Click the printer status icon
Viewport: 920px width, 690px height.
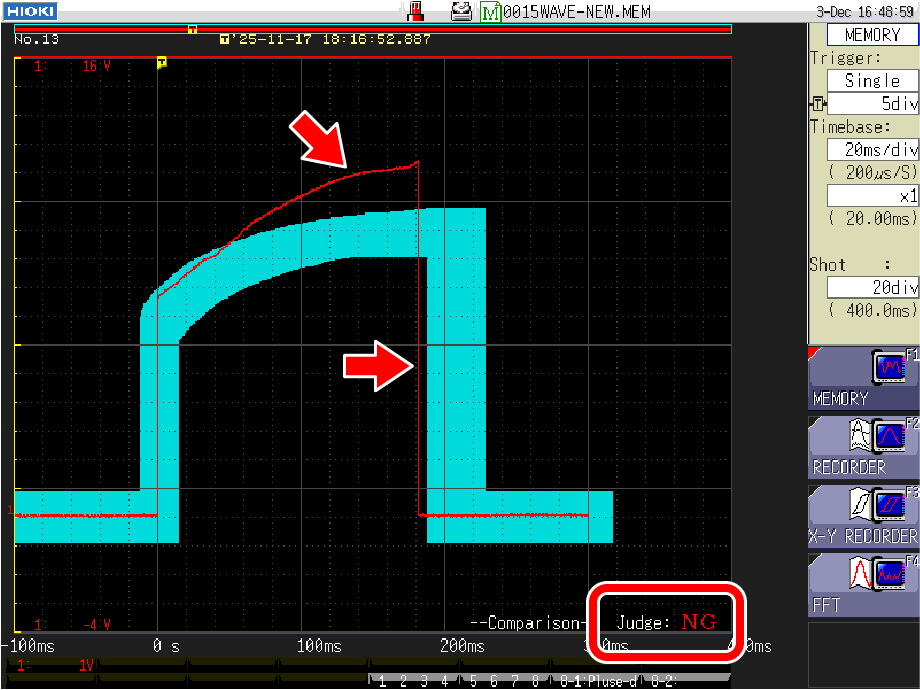(x=461, y=12)
